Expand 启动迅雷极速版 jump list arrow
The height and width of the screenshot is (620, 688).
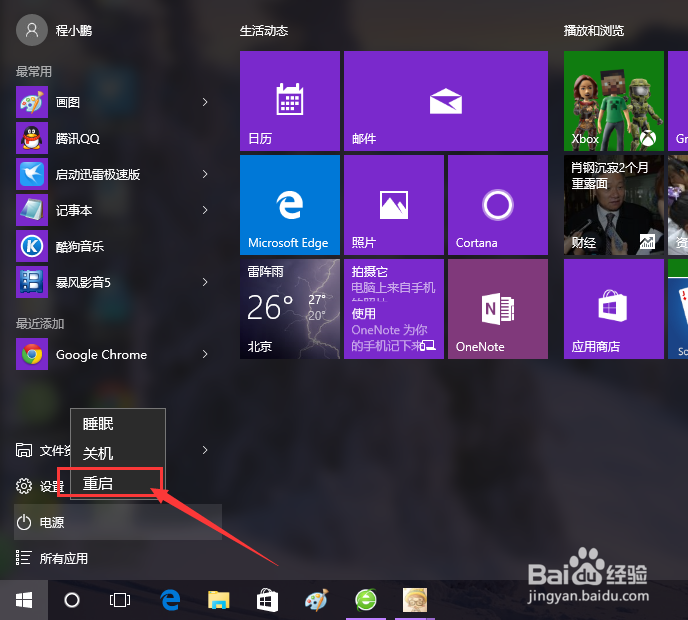pos(205,174)
